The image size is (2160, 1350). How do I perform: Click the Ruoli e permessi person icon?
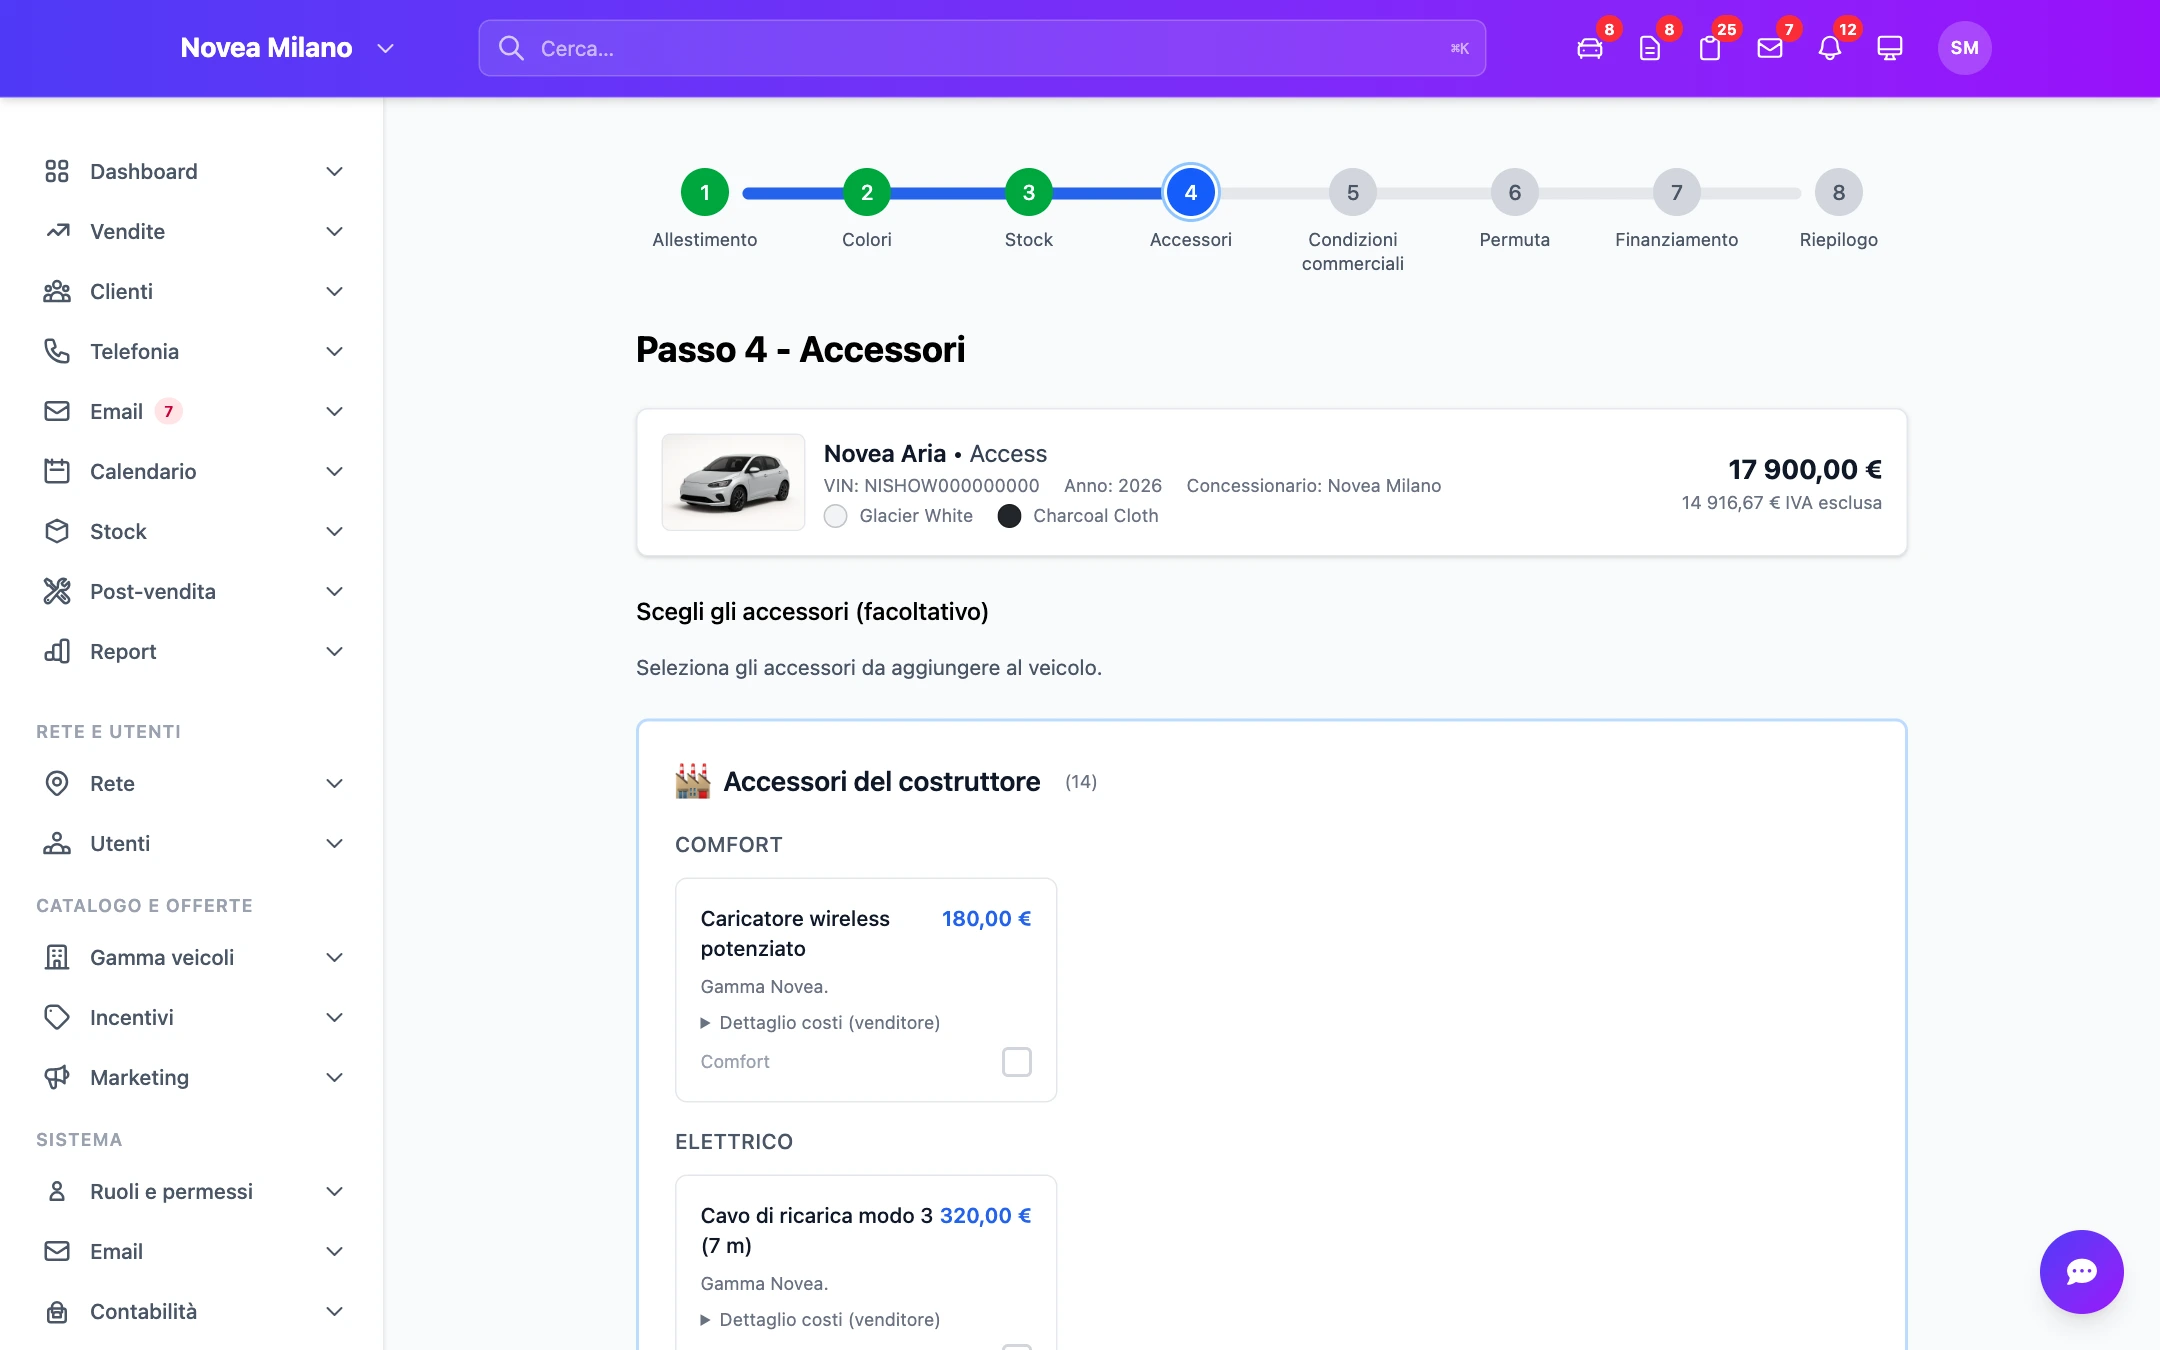pos(57,1191)
